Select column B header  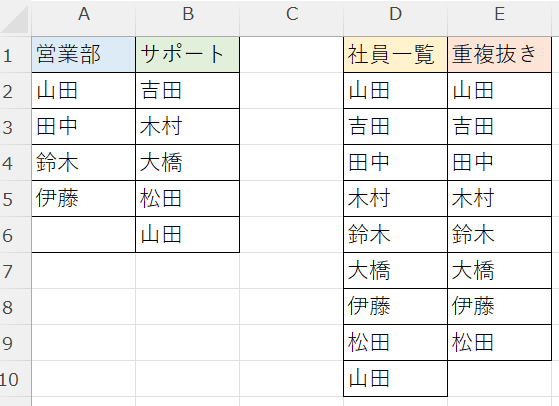[x=188, y=15]
